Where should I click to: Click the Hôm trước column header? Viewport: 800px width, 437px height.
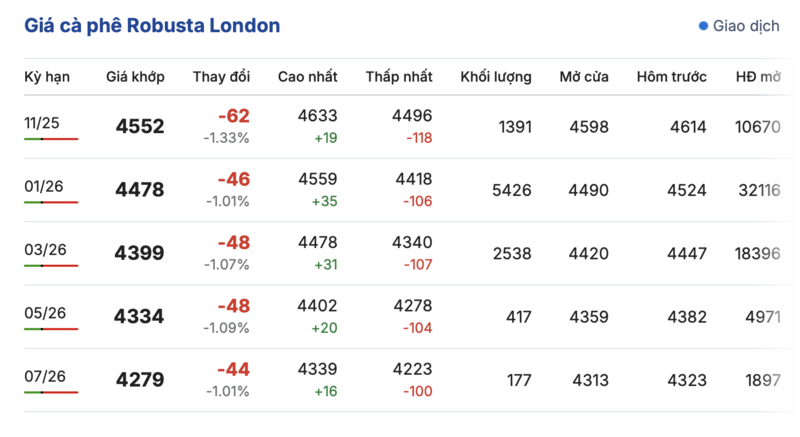coord(671,77)
